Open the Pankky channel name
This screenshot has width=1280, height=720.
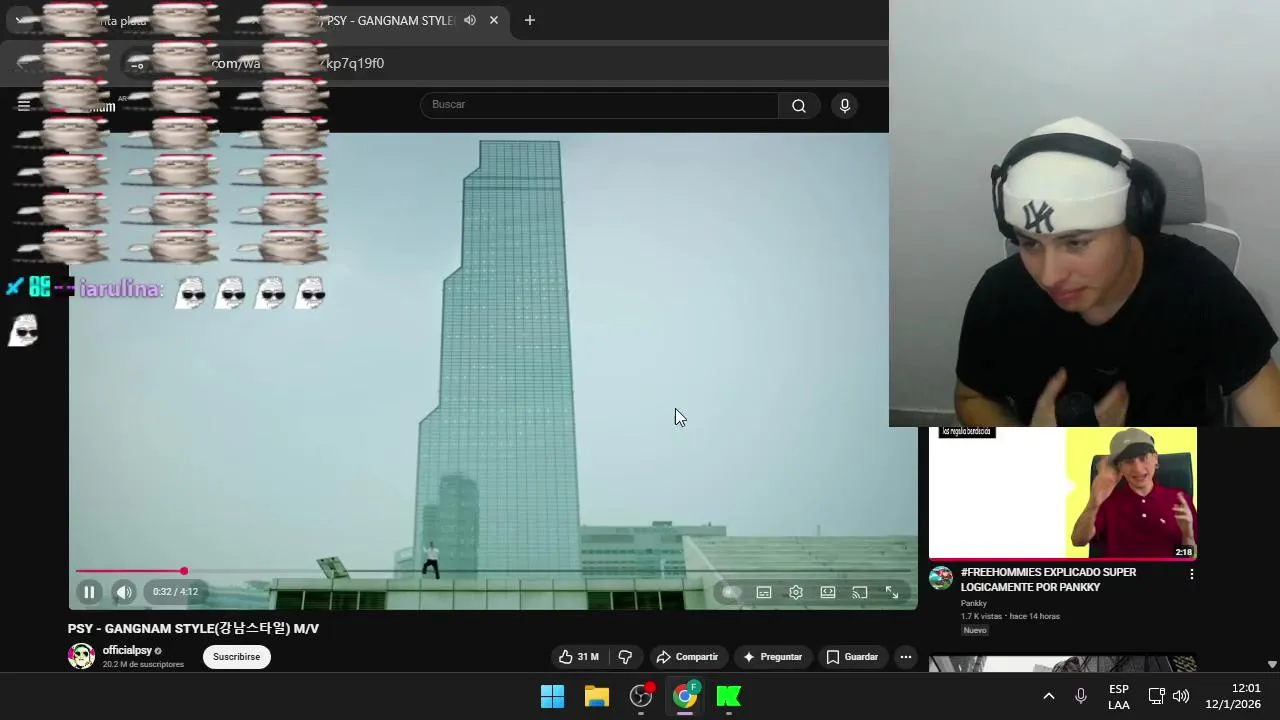point(974,603)
